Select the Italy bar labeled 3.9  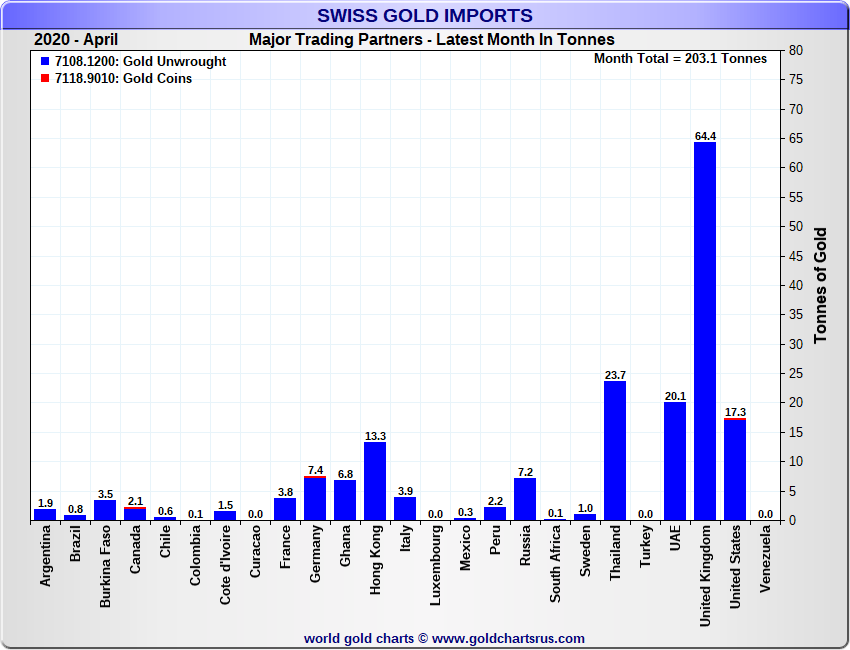point(405,508)
